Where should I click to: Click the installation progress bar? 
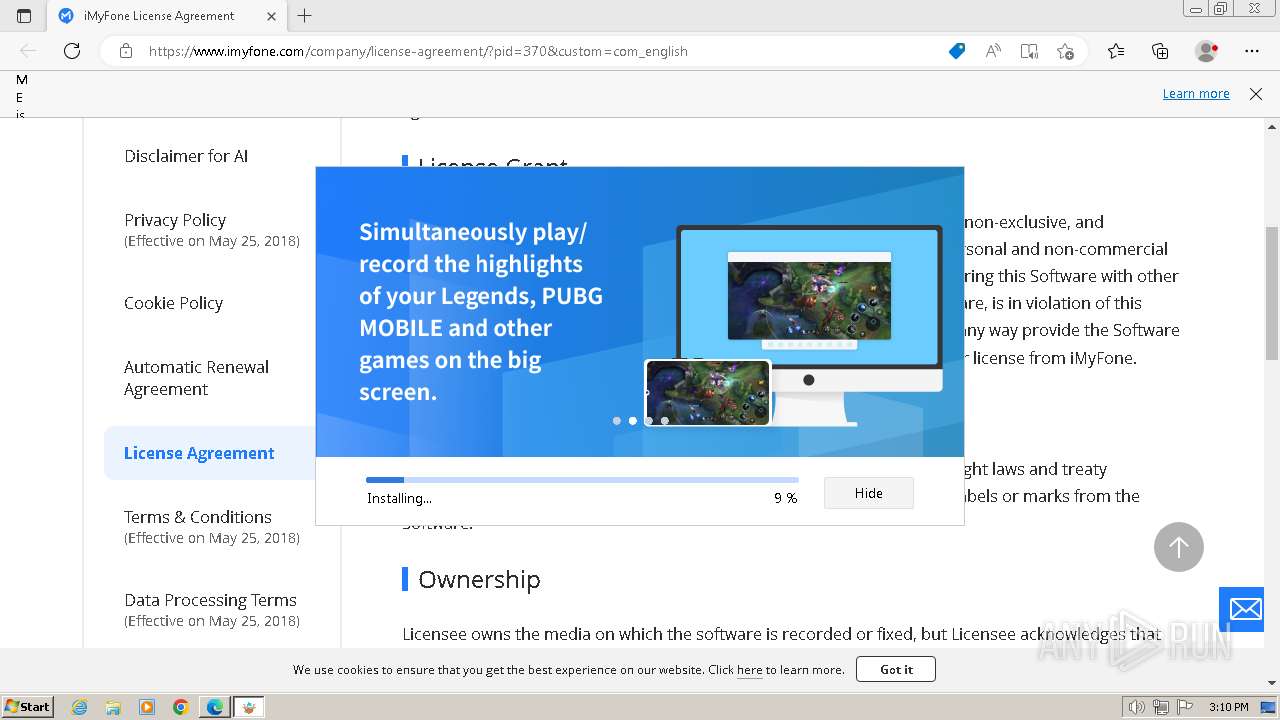click(582, 480)
